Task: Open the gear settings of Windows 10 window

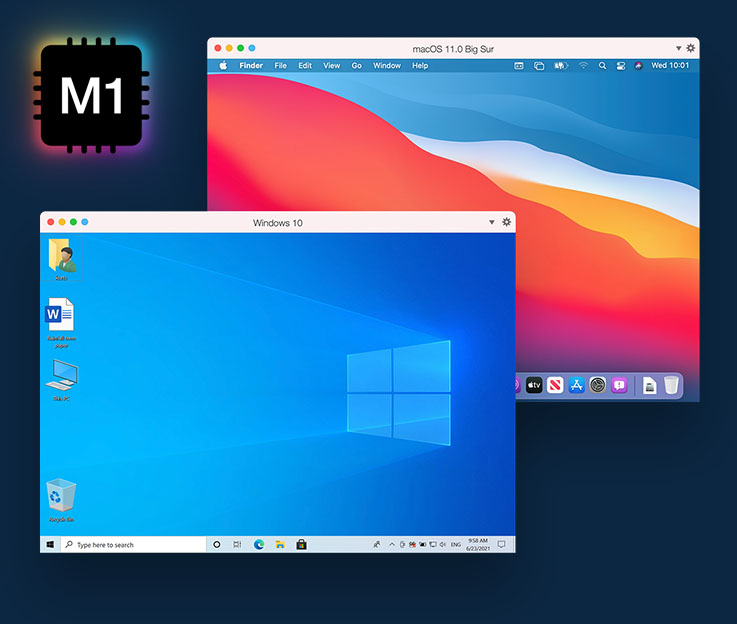Action: 506,222
